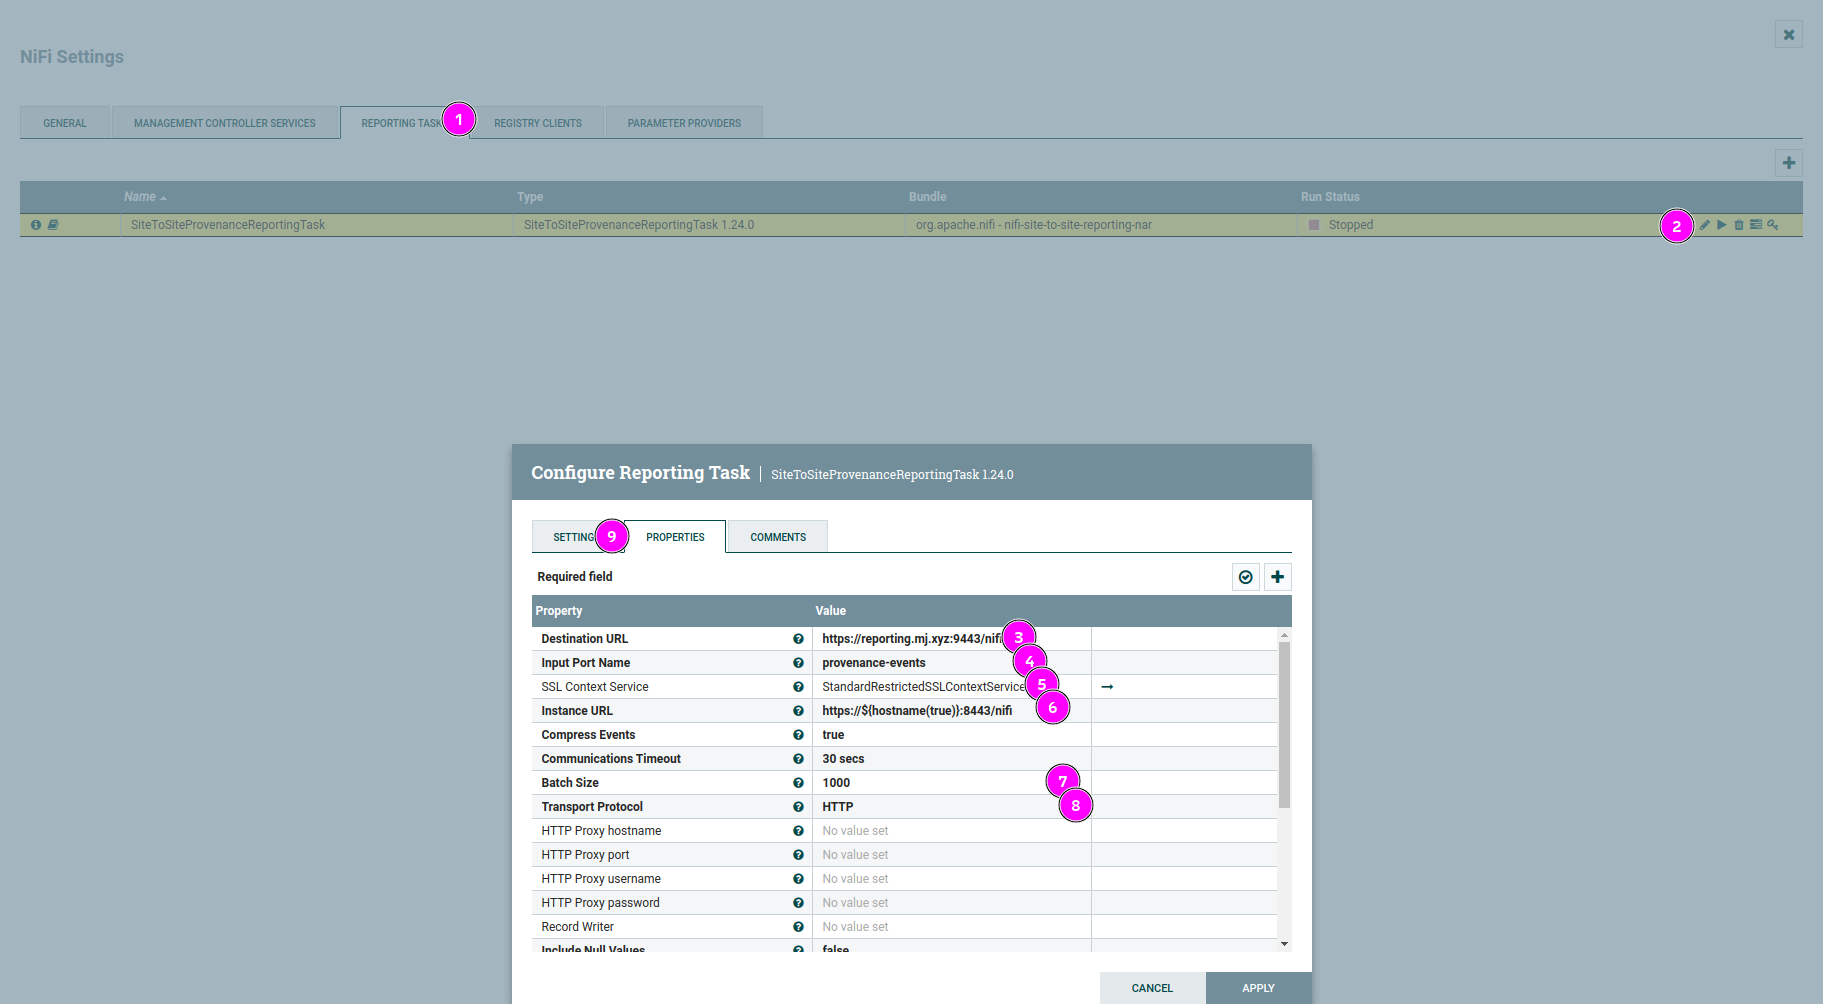Open the documentation book icon in the task row
Screen dimensions: 1823x1004
53,225
